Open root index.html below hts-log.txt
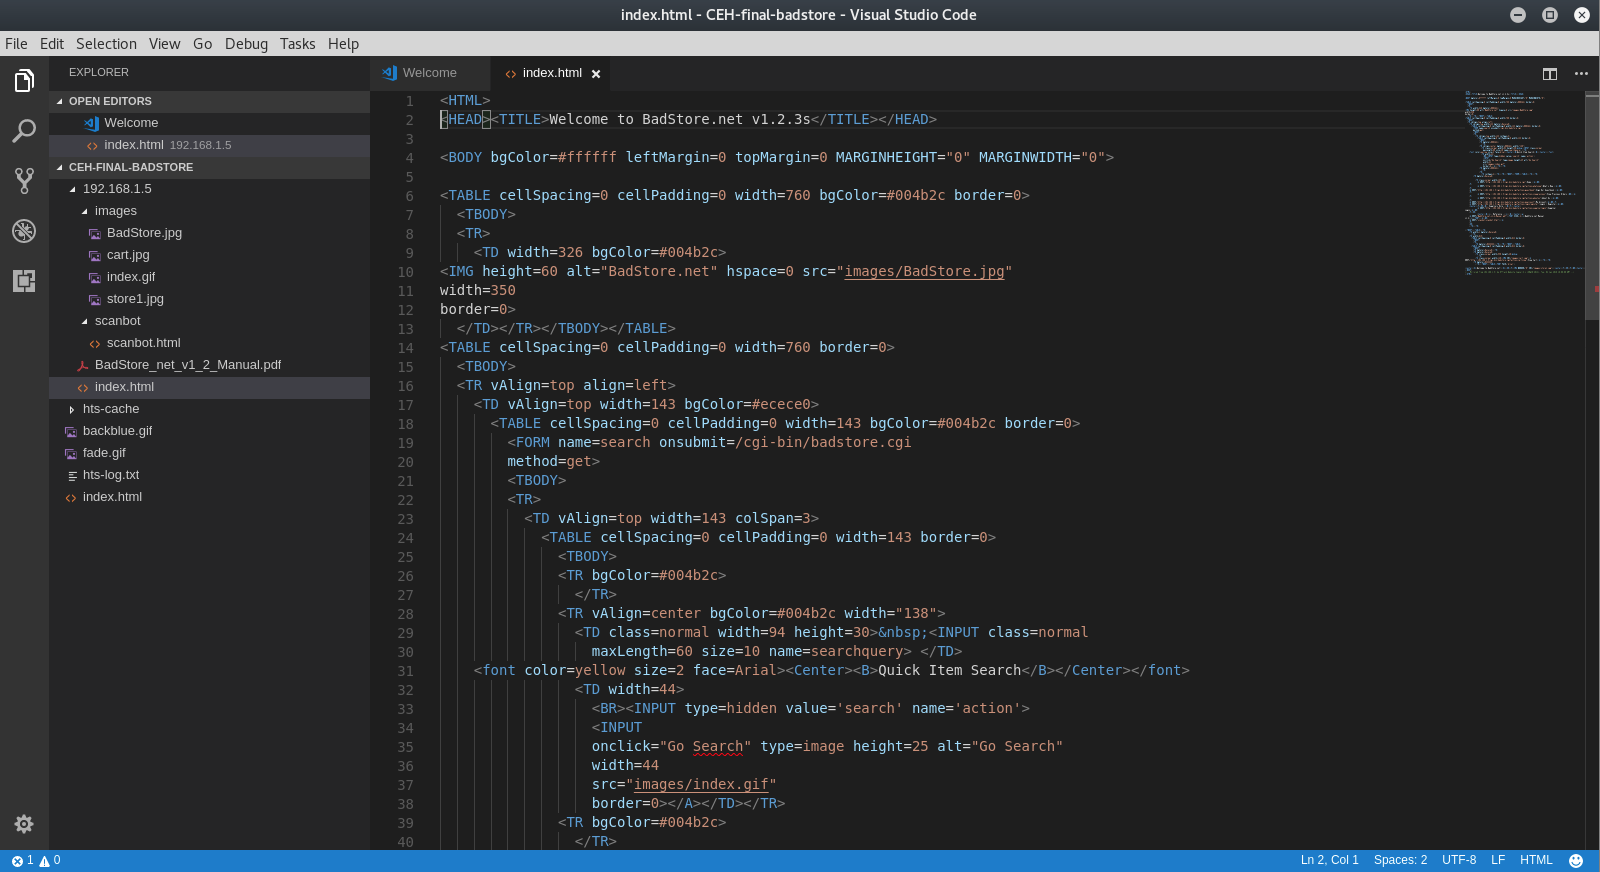The height and width of the screenshot is (872, 1600). (x=209, y=497)
